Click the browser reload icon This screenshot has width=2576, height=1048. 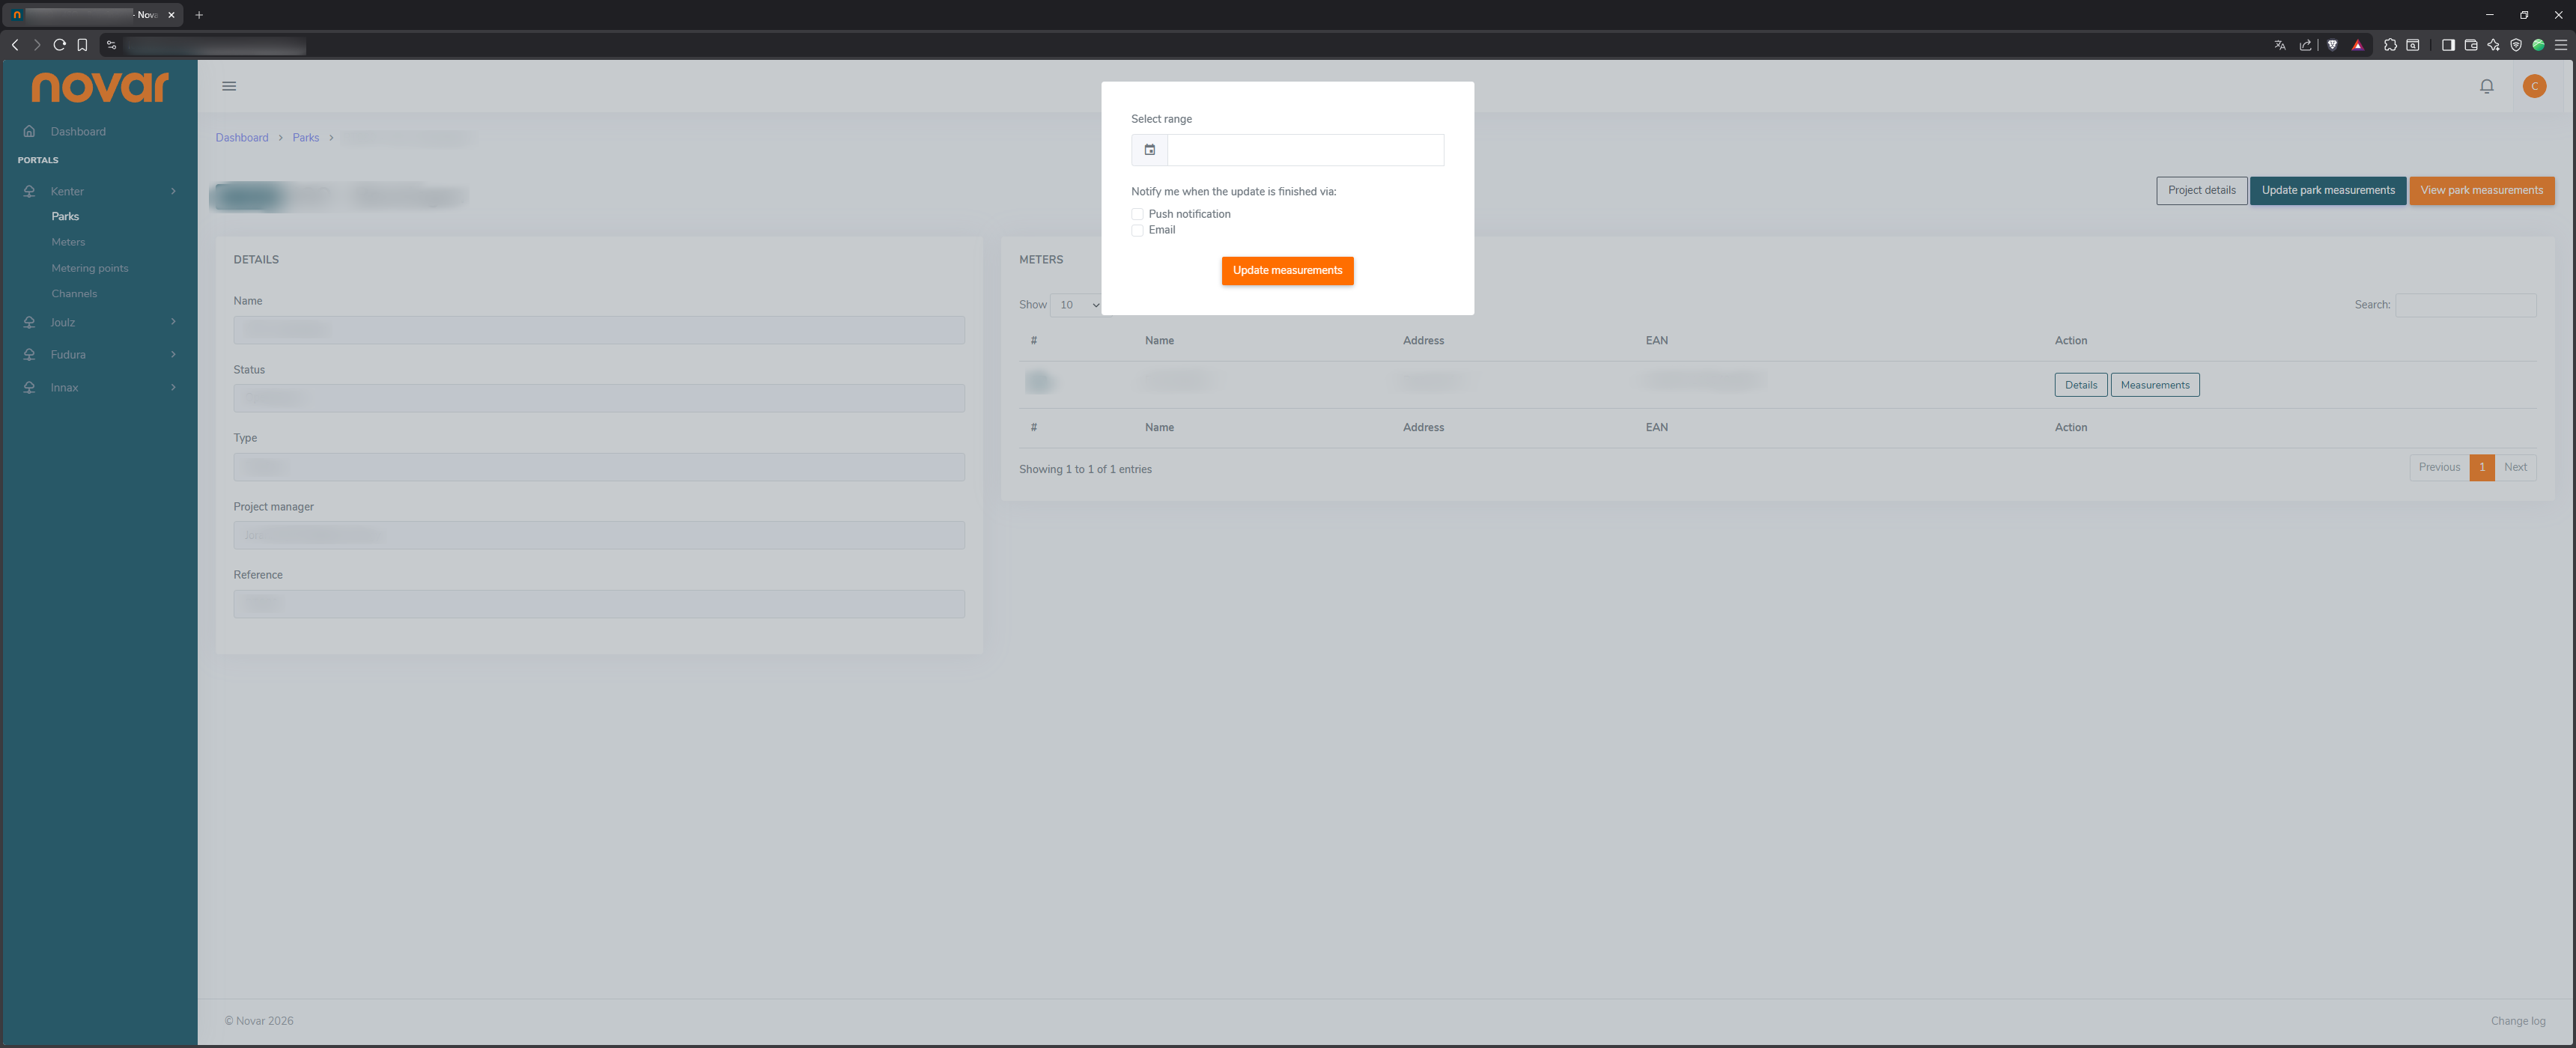click(59, 44)
